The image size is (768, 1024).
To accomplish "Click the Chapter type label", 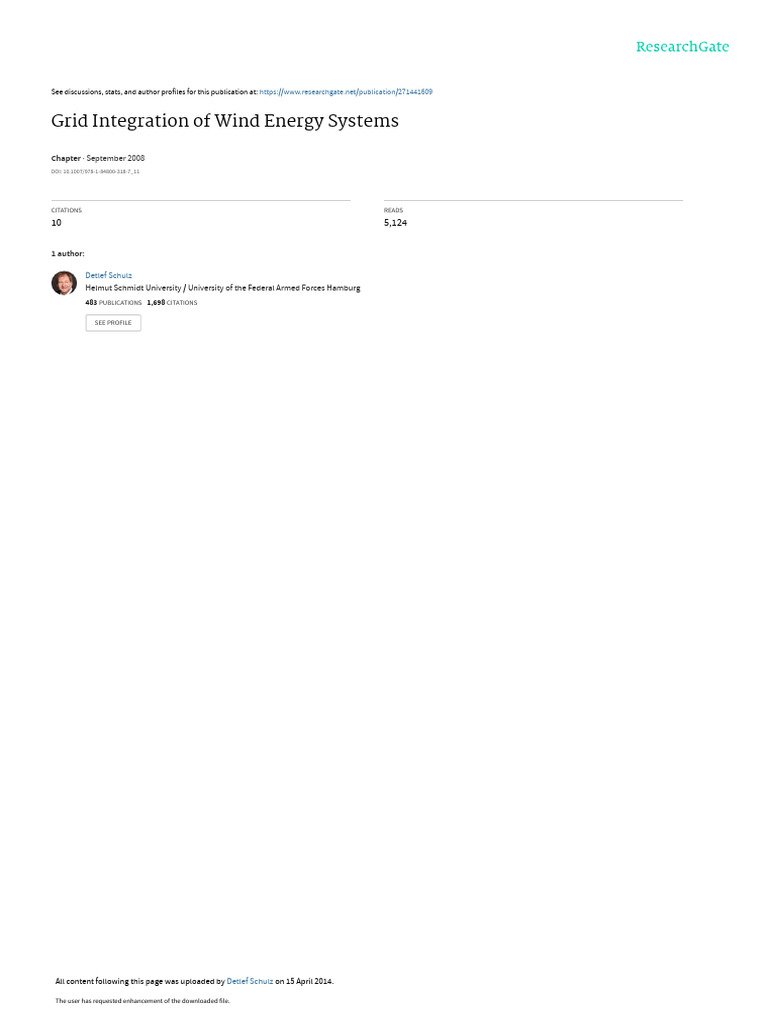I will pyautogui.click(x=66, y=159).
